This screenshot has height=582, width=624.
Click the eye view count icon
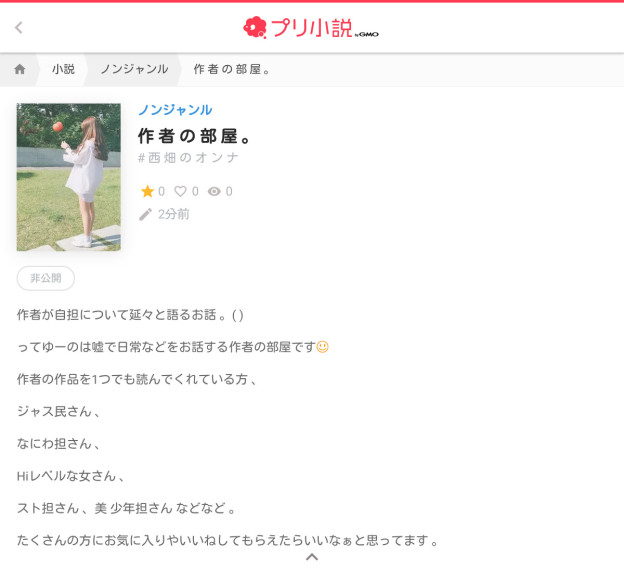tap(214, 191)
